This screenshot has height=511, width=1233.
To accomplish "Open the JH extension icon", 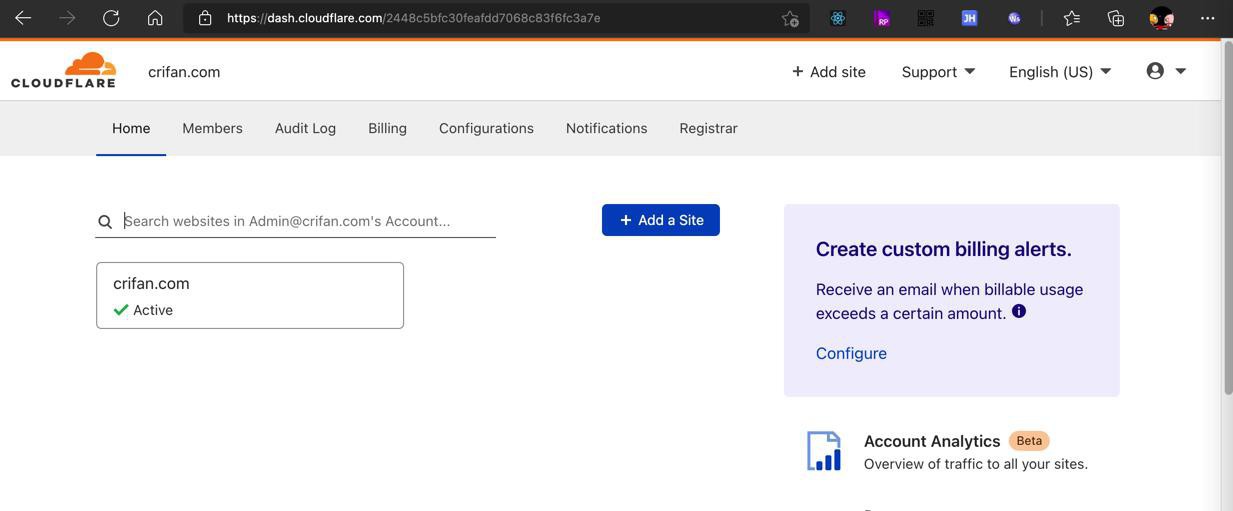I will [x=969, y=18].
